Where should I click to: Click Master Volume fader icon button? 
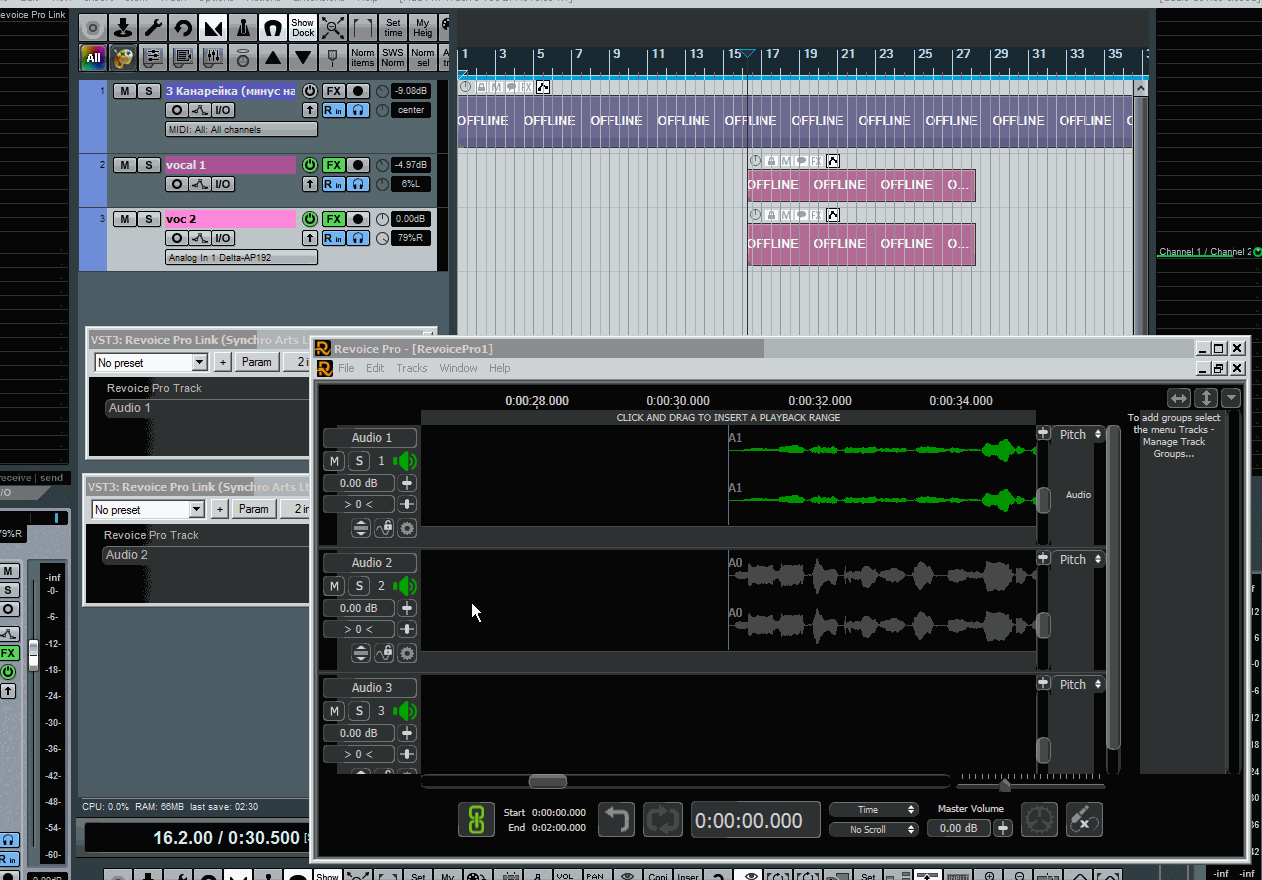tap(1003, 828)
